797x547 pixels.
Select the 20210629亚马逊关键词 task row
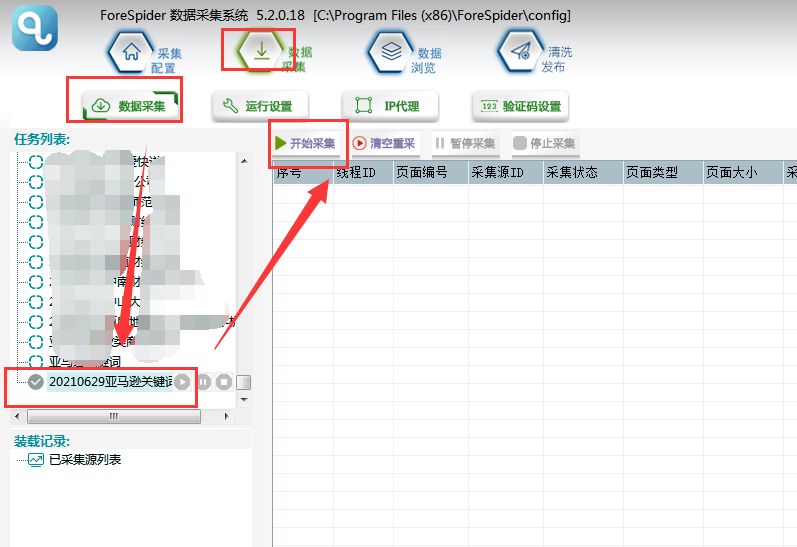pyautogui.click(x=110, y=382)
